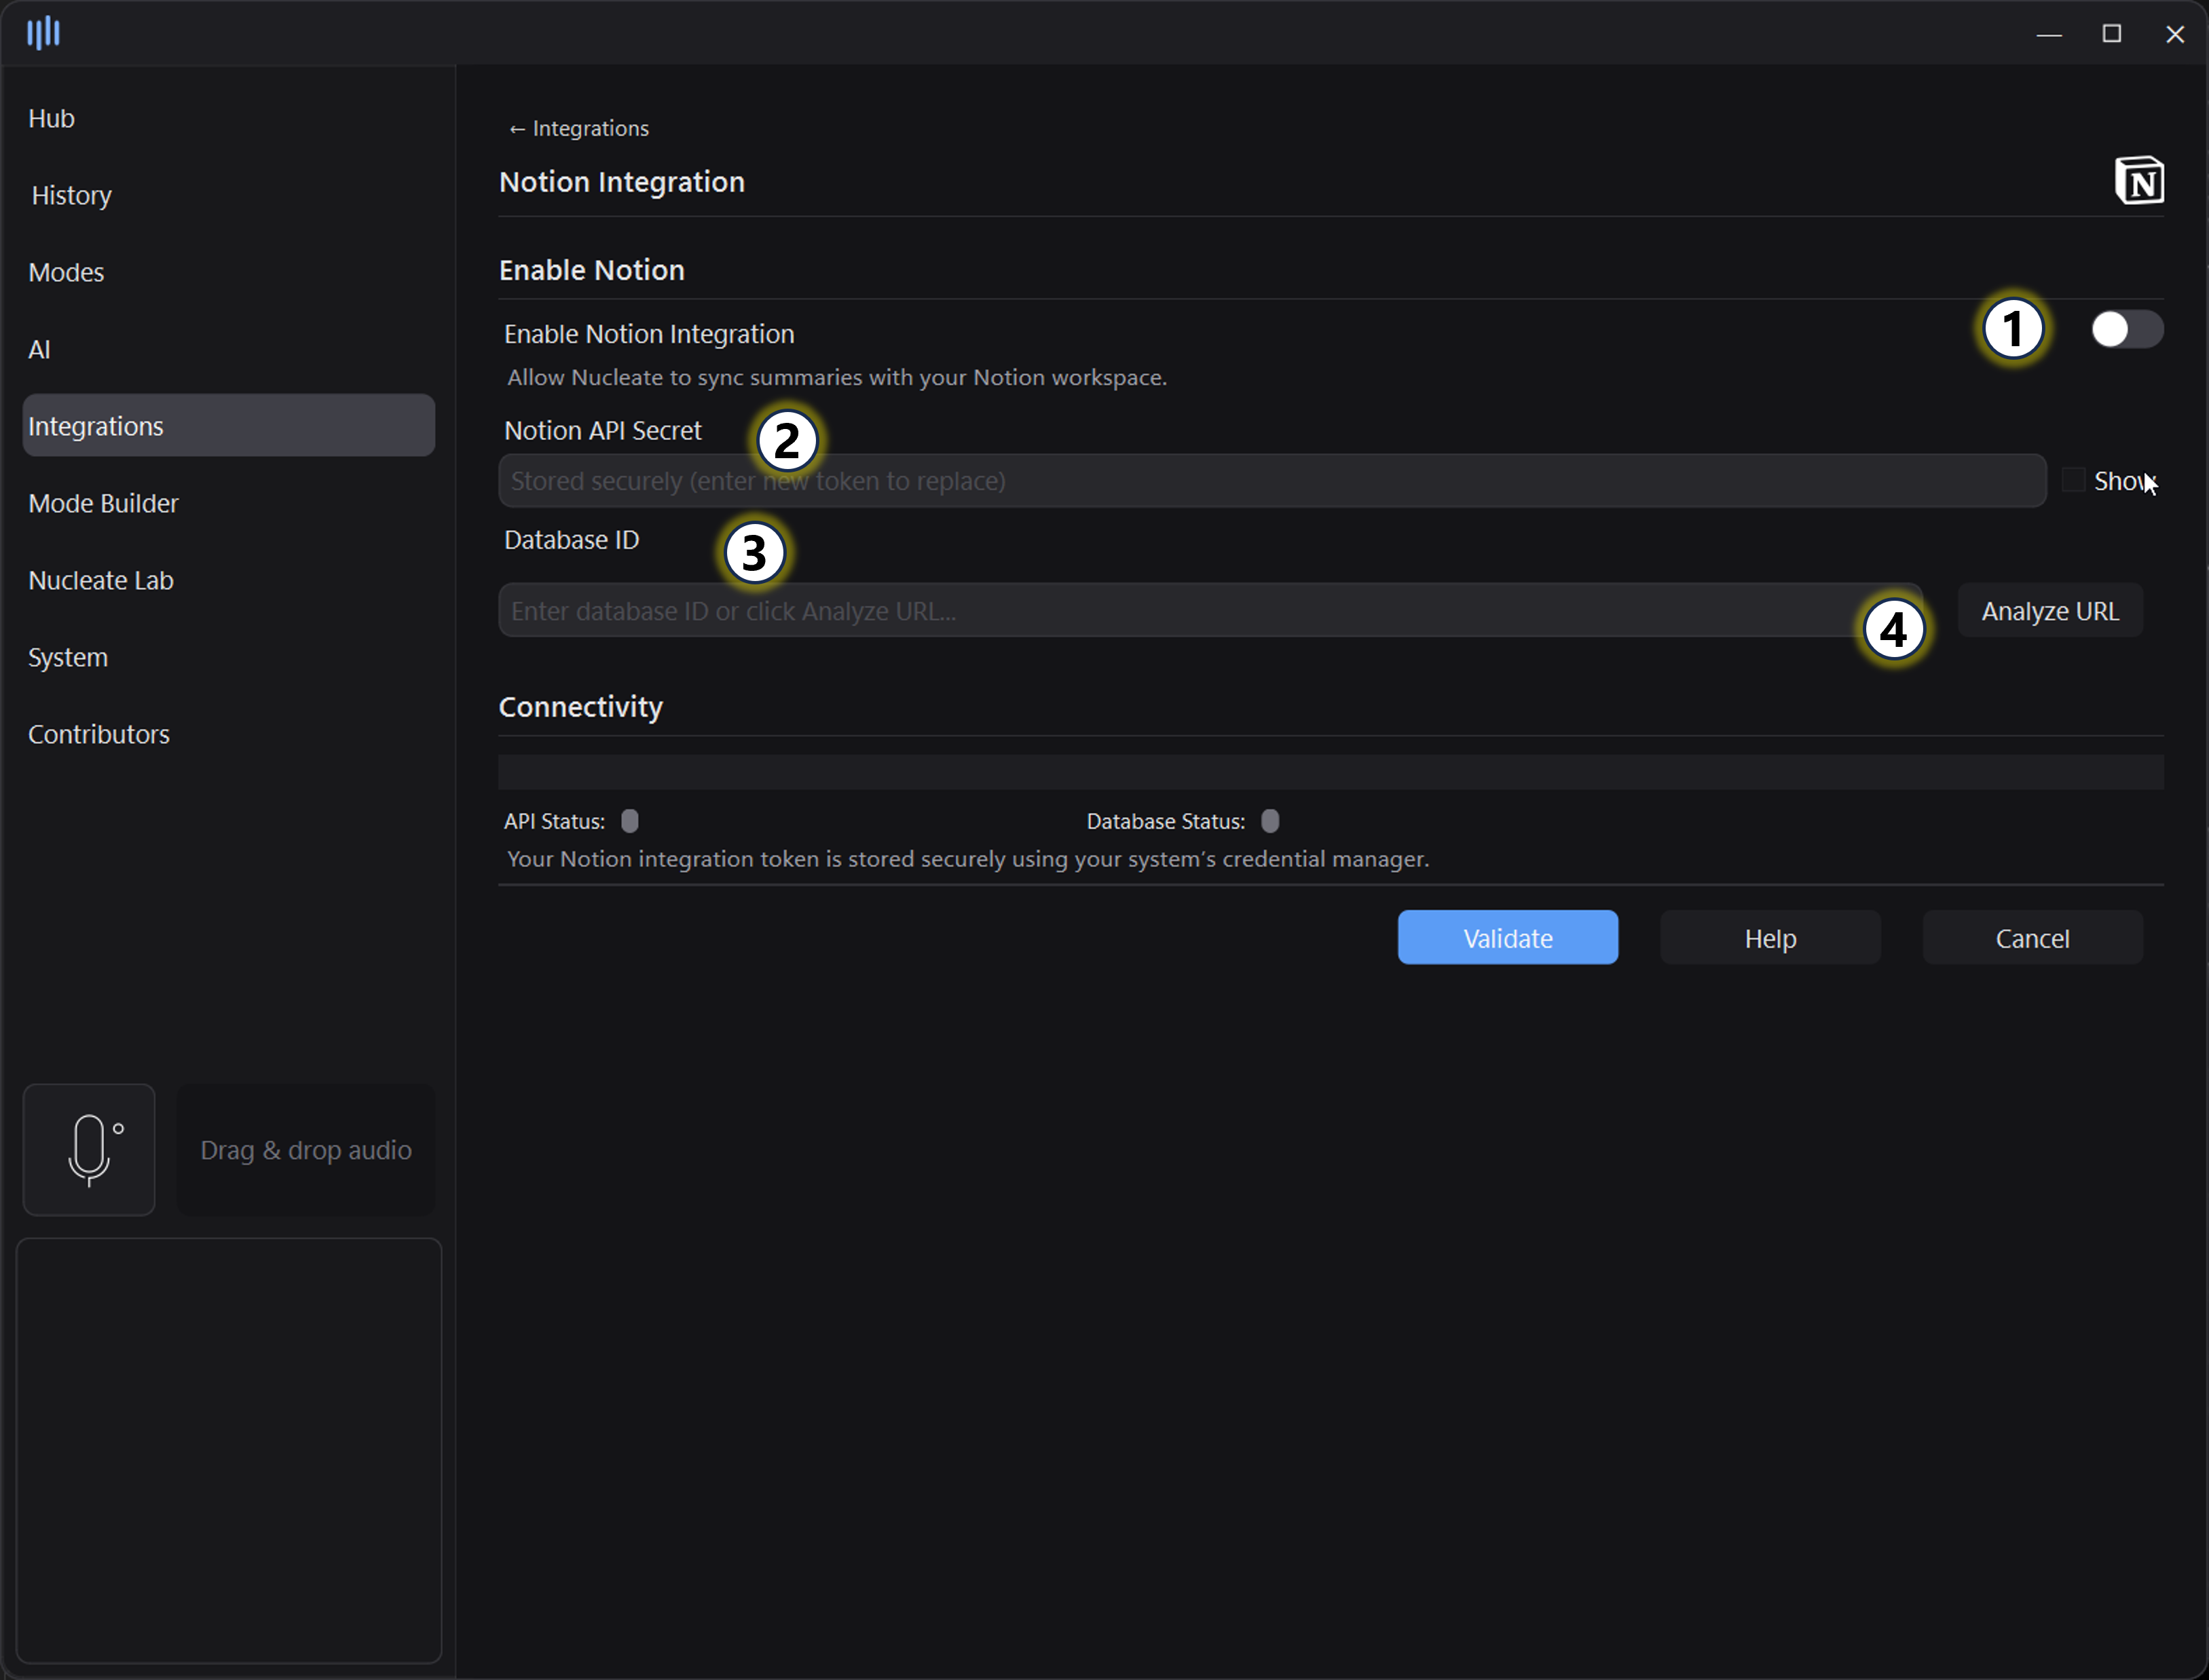
Task: Click the Notion logo icon
Action: tap(2139, 181)
